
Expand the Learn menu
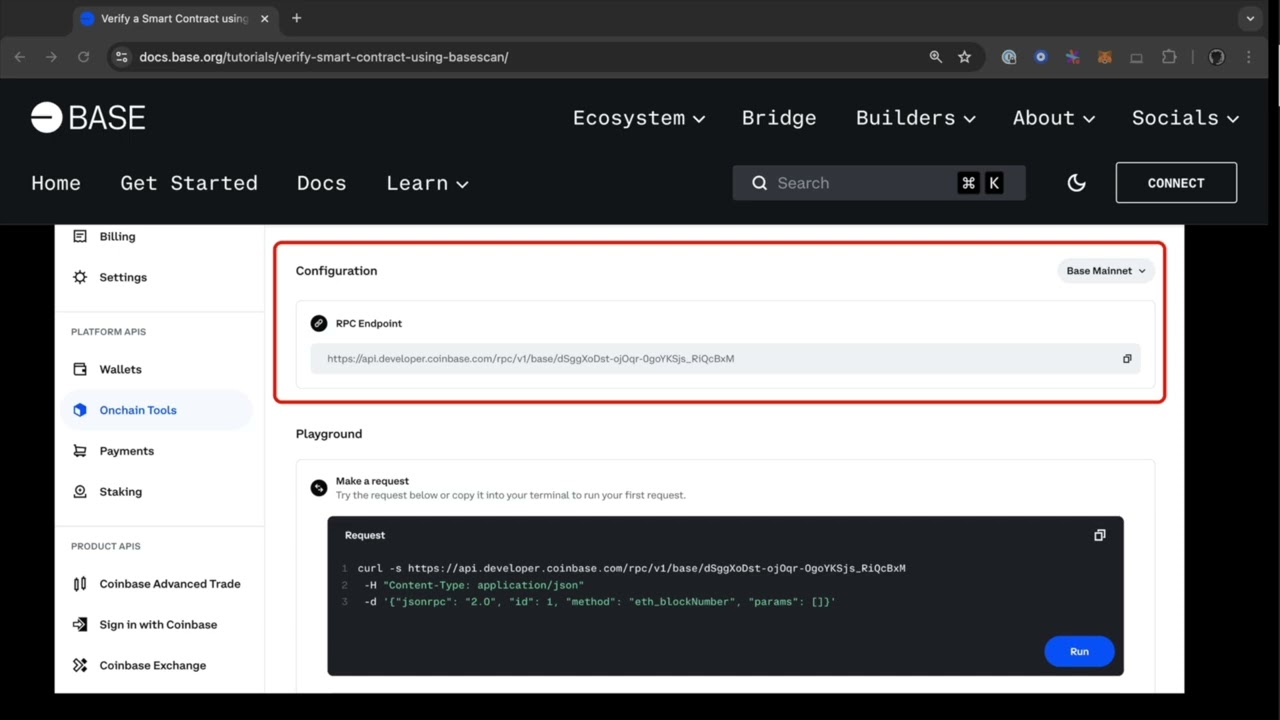click(427, 183)
